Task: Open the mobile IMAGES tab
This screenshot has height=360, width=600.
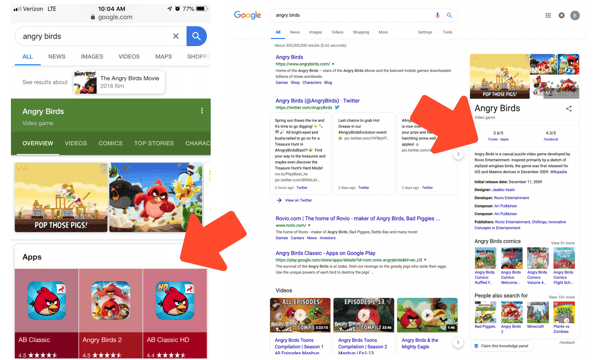Action: 92,57
